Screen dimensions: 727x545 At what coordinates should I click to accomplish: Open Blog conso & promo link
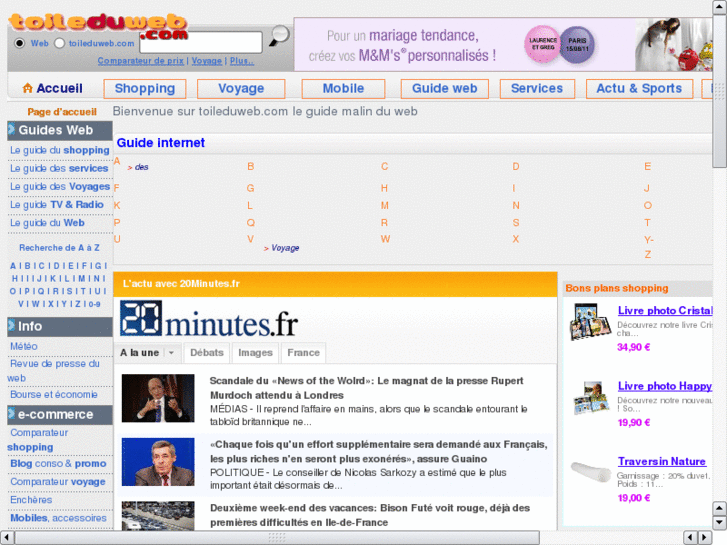coord(58,464)
